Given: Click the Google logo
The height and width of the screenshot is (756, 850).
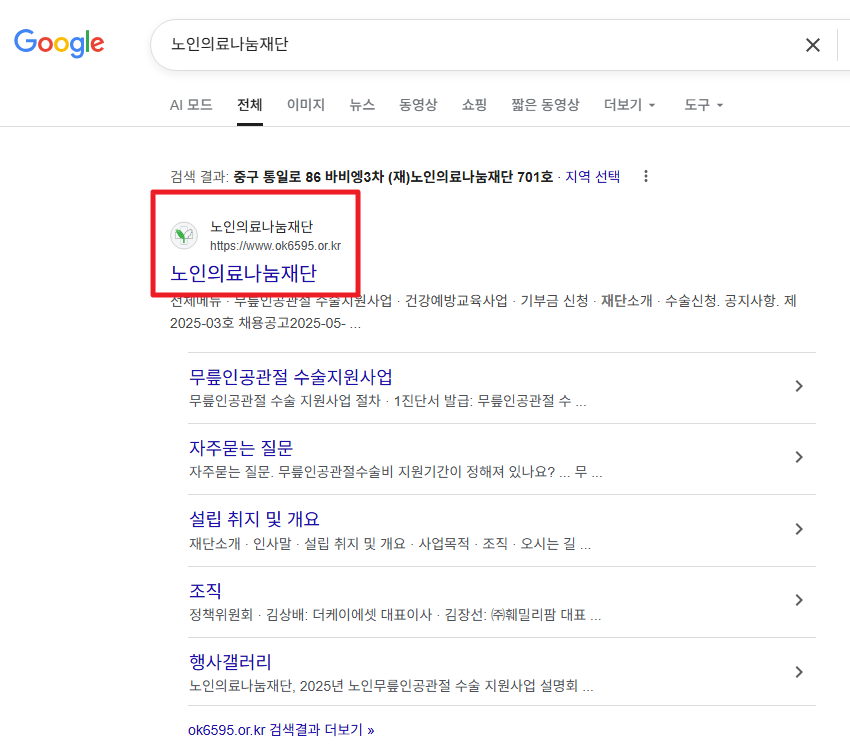Looking at the screenshot, I should coord(59,43).
